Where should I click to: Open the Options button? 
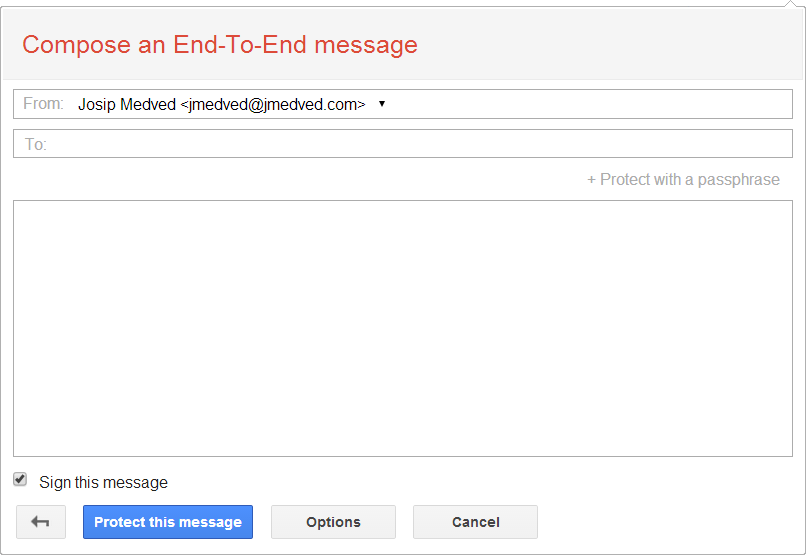(x=333, y=522)
